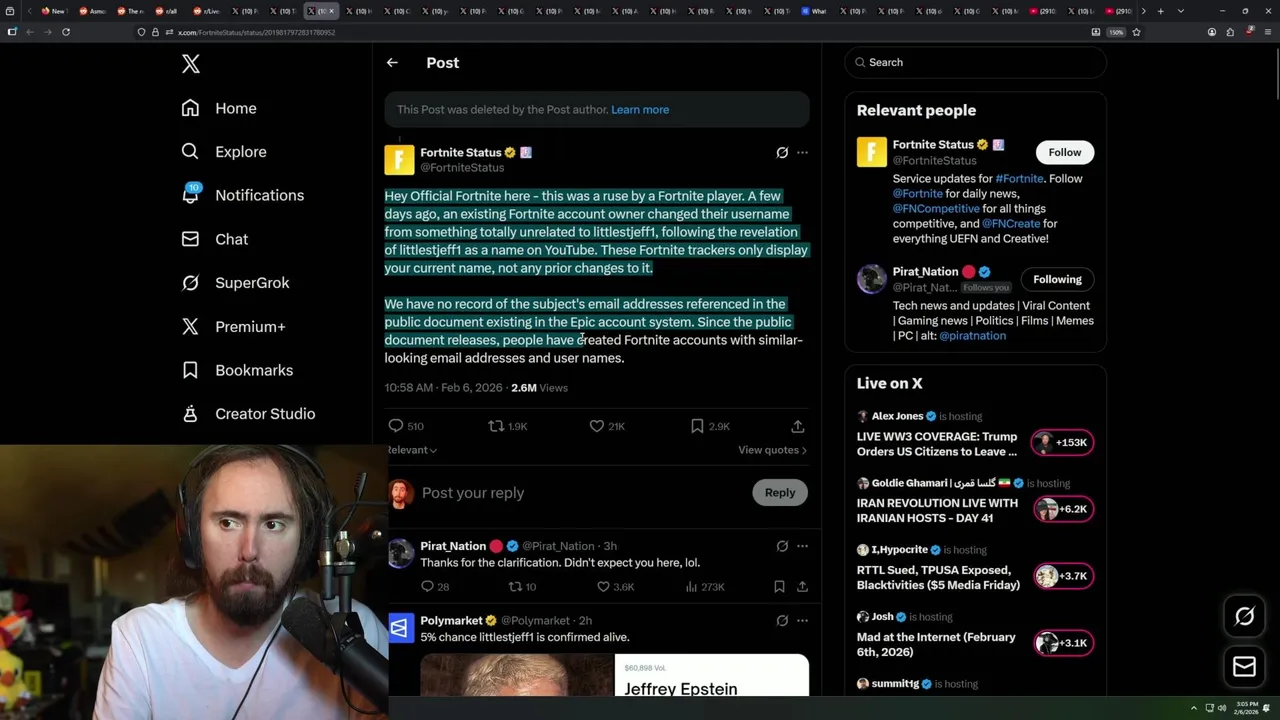The image size is (1280, 720).
Task: Open more options on Fortnite Status post
Action: [802, 153]
